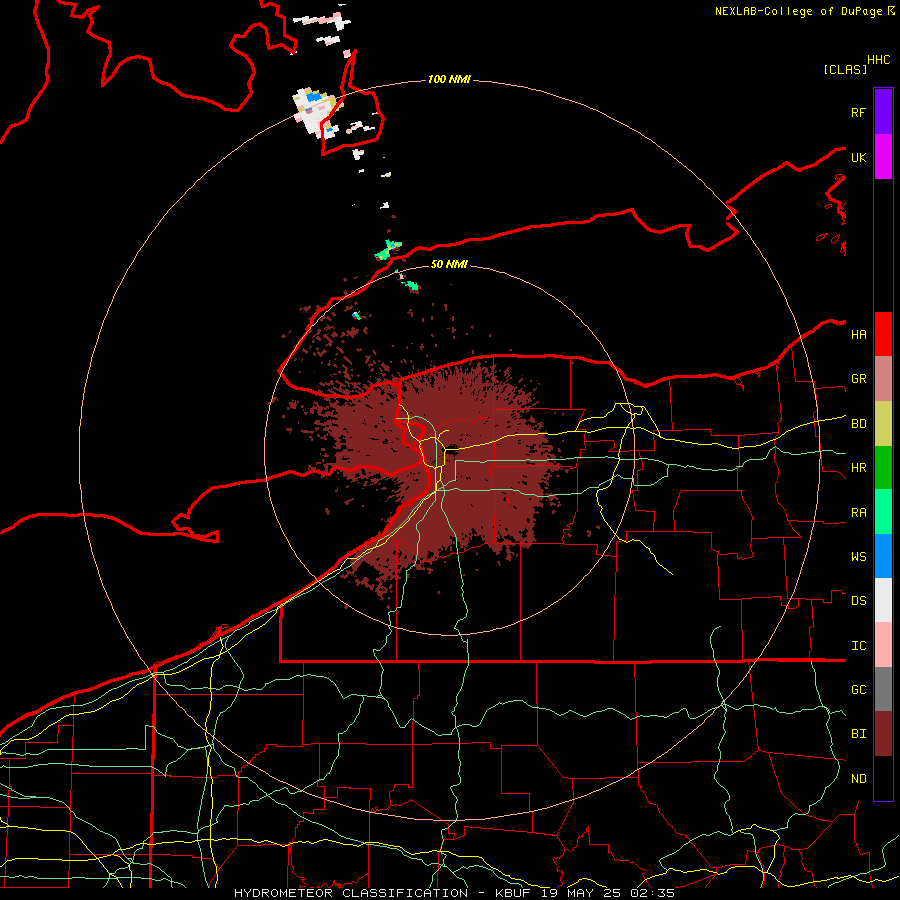Click the 'RA' legend label text

[858, 513]
